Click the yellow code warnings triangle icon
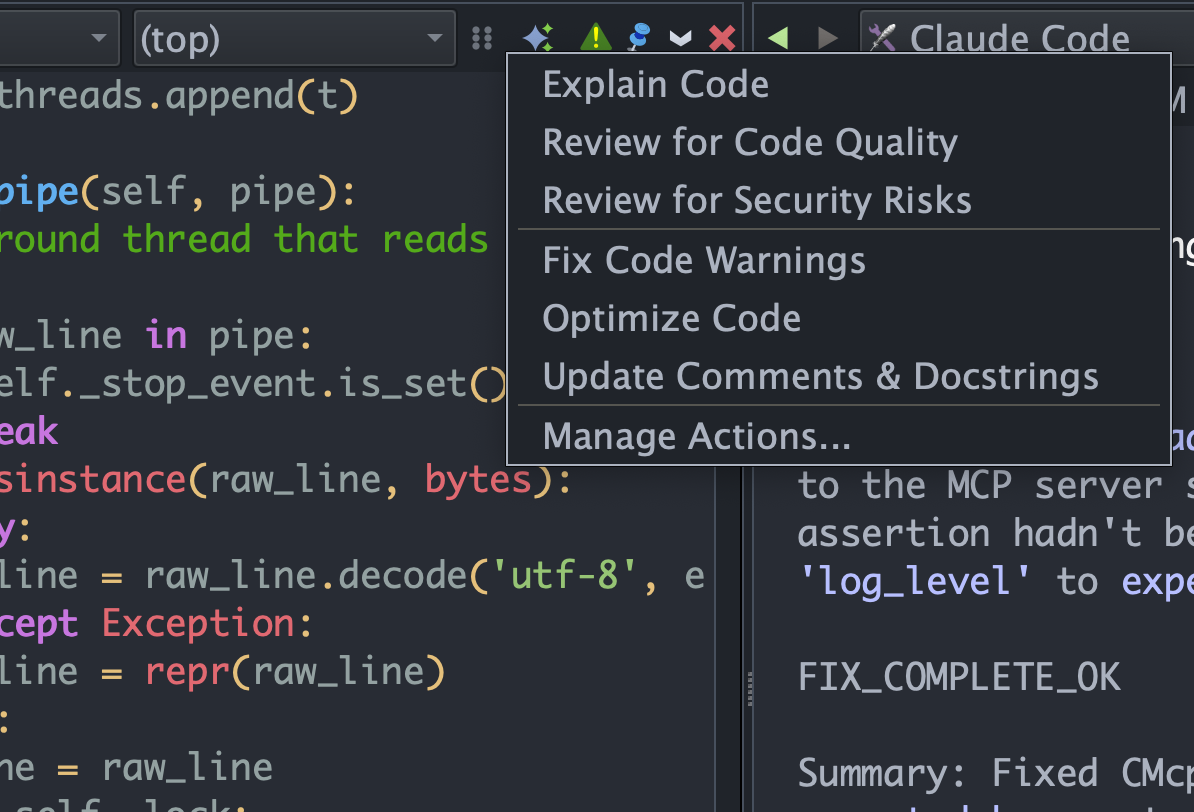 [x=595, y=37]
